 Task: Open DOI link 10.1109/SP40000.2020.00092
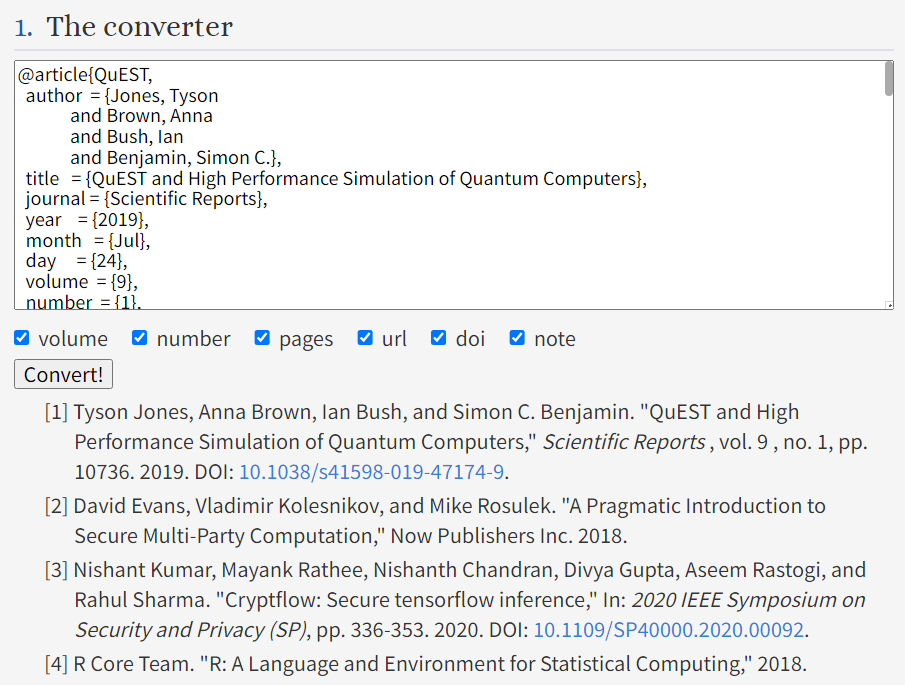(669, 630)
